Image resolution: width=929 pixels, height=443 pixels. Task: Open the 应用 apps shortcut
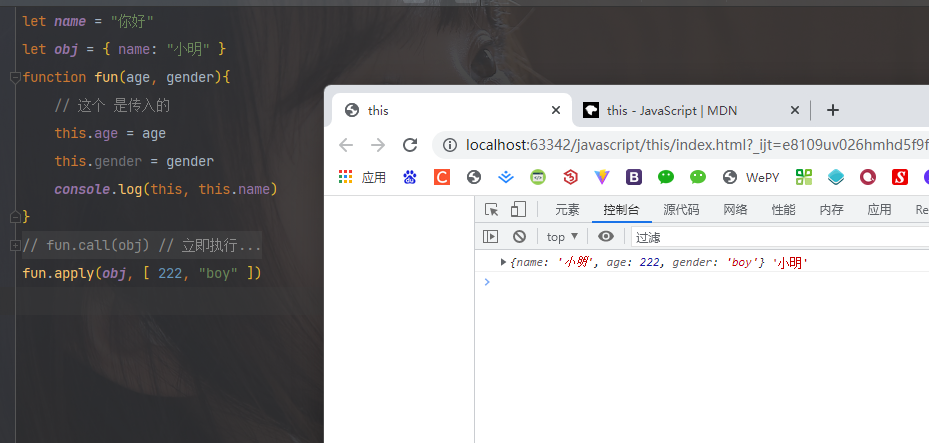(x=362, y=177)
